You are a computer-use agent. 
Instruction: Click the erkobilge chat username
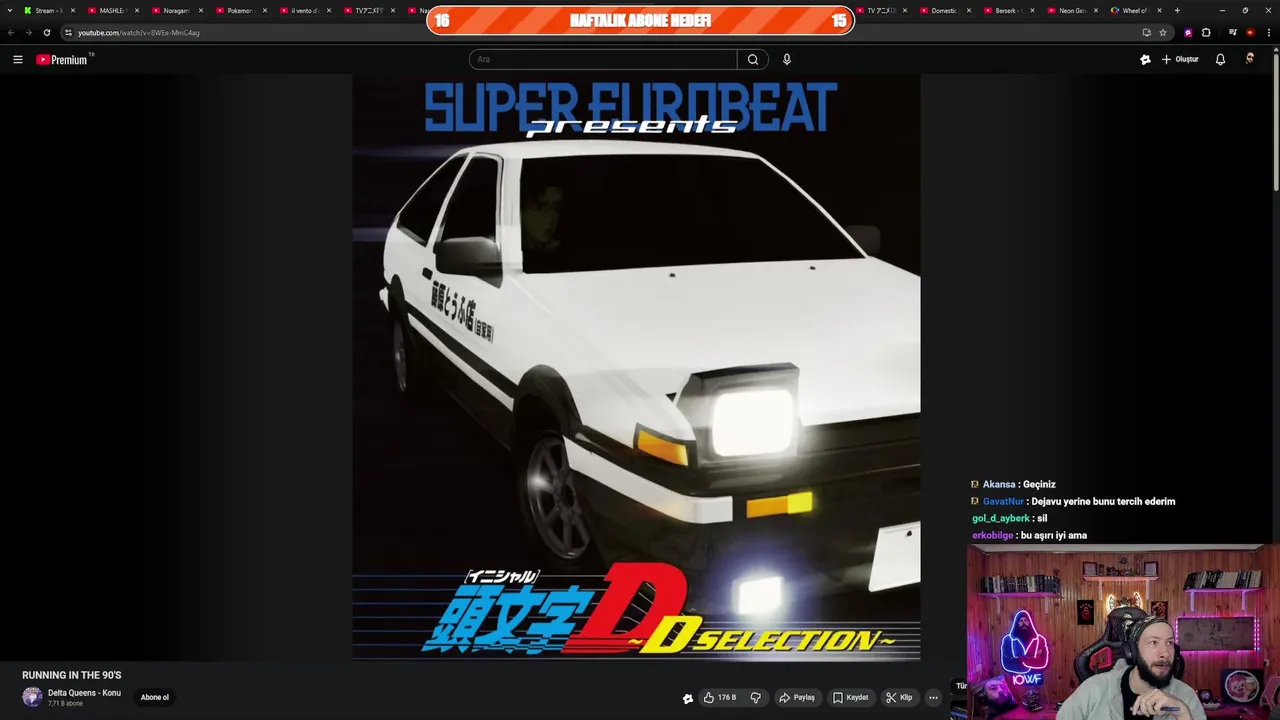[x=992, y=535]
